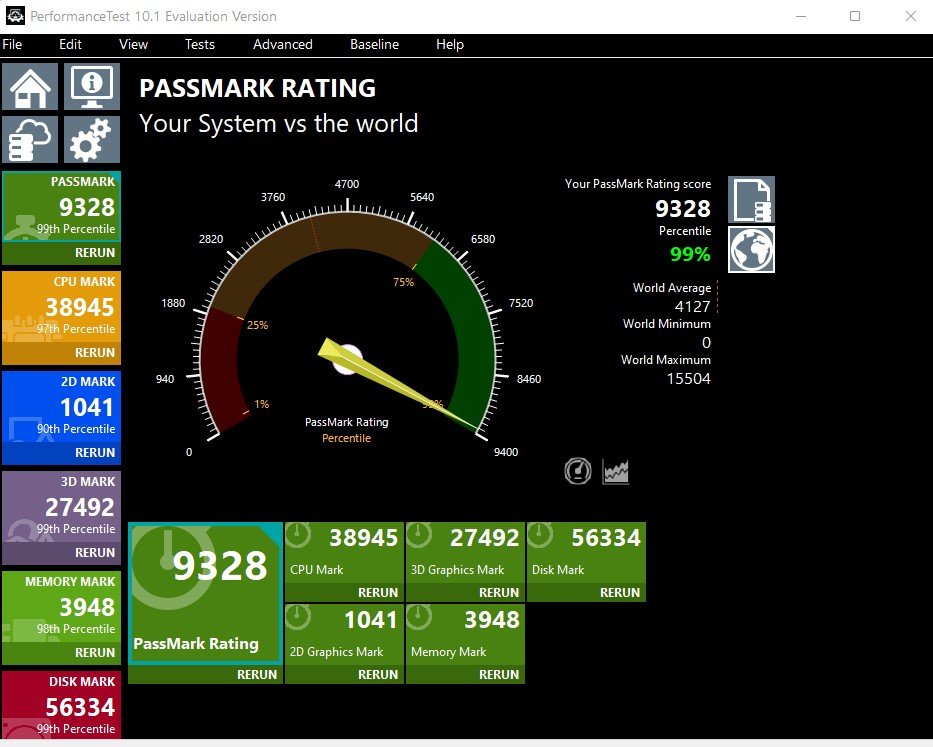
Task: Open the Edit menu
Action: click(70, 45)
